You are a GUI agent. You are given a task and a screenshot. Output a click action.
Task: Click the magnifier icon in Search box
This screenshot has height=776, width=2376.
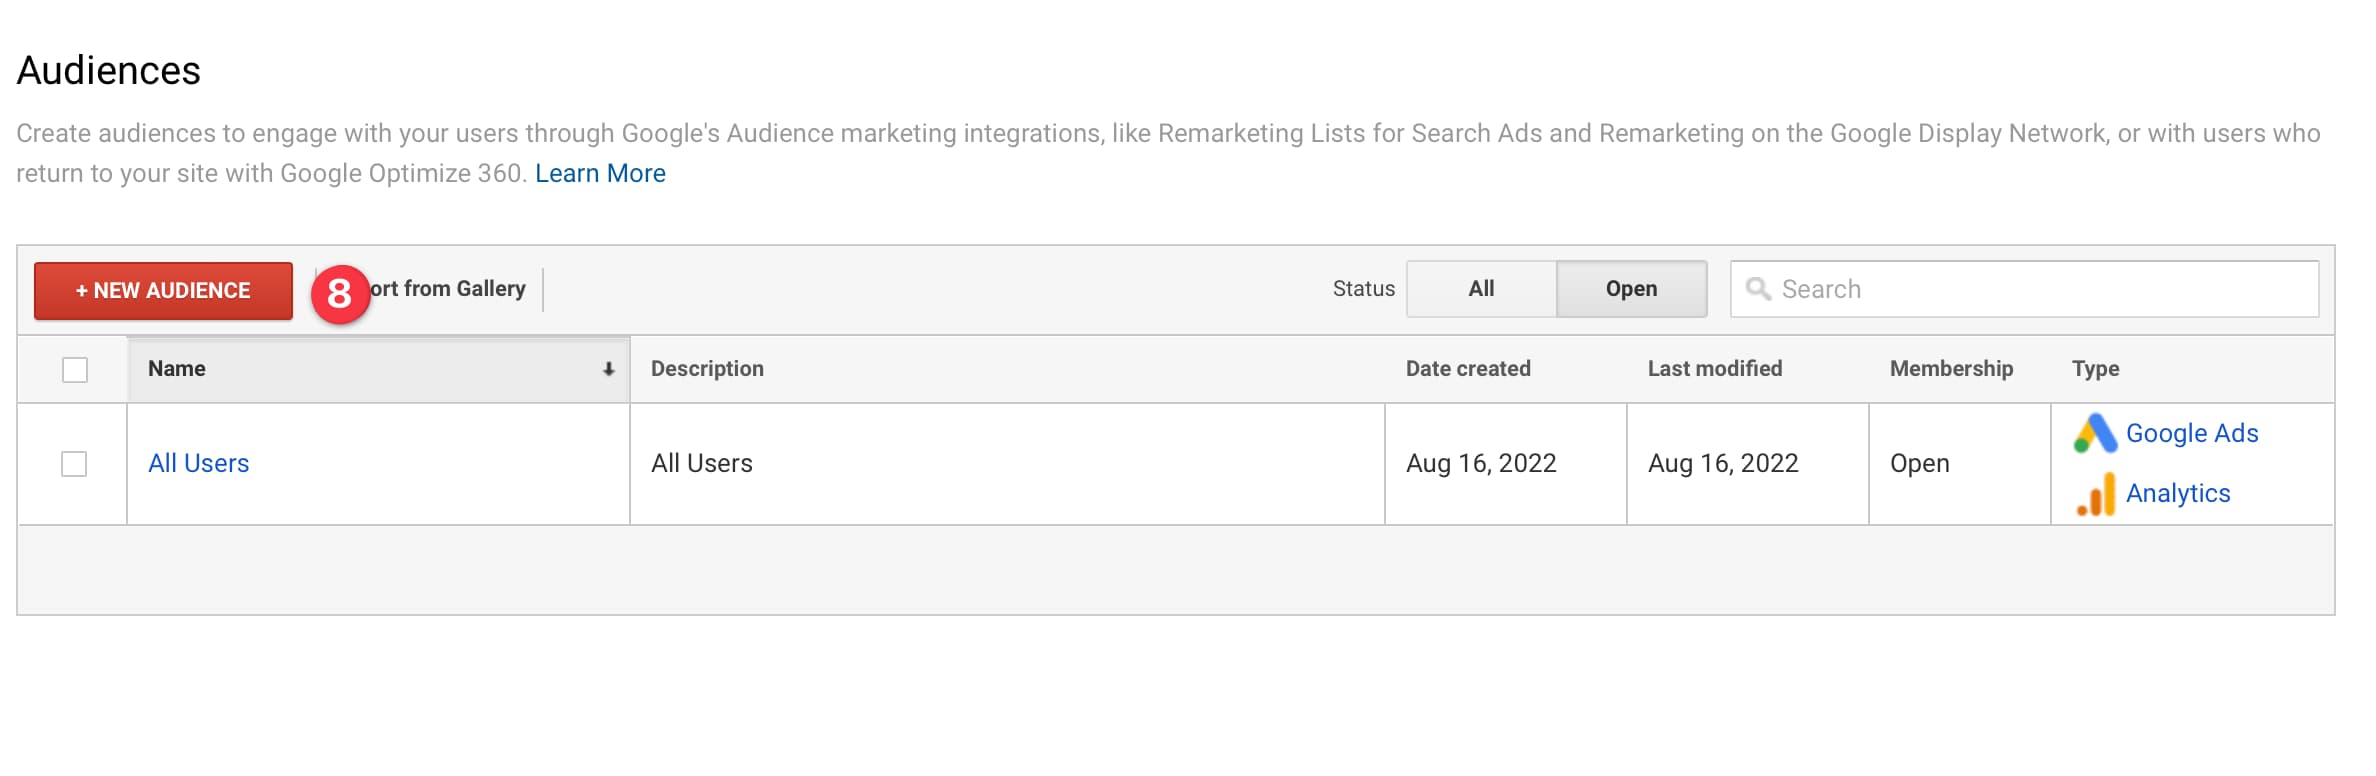1758,289
